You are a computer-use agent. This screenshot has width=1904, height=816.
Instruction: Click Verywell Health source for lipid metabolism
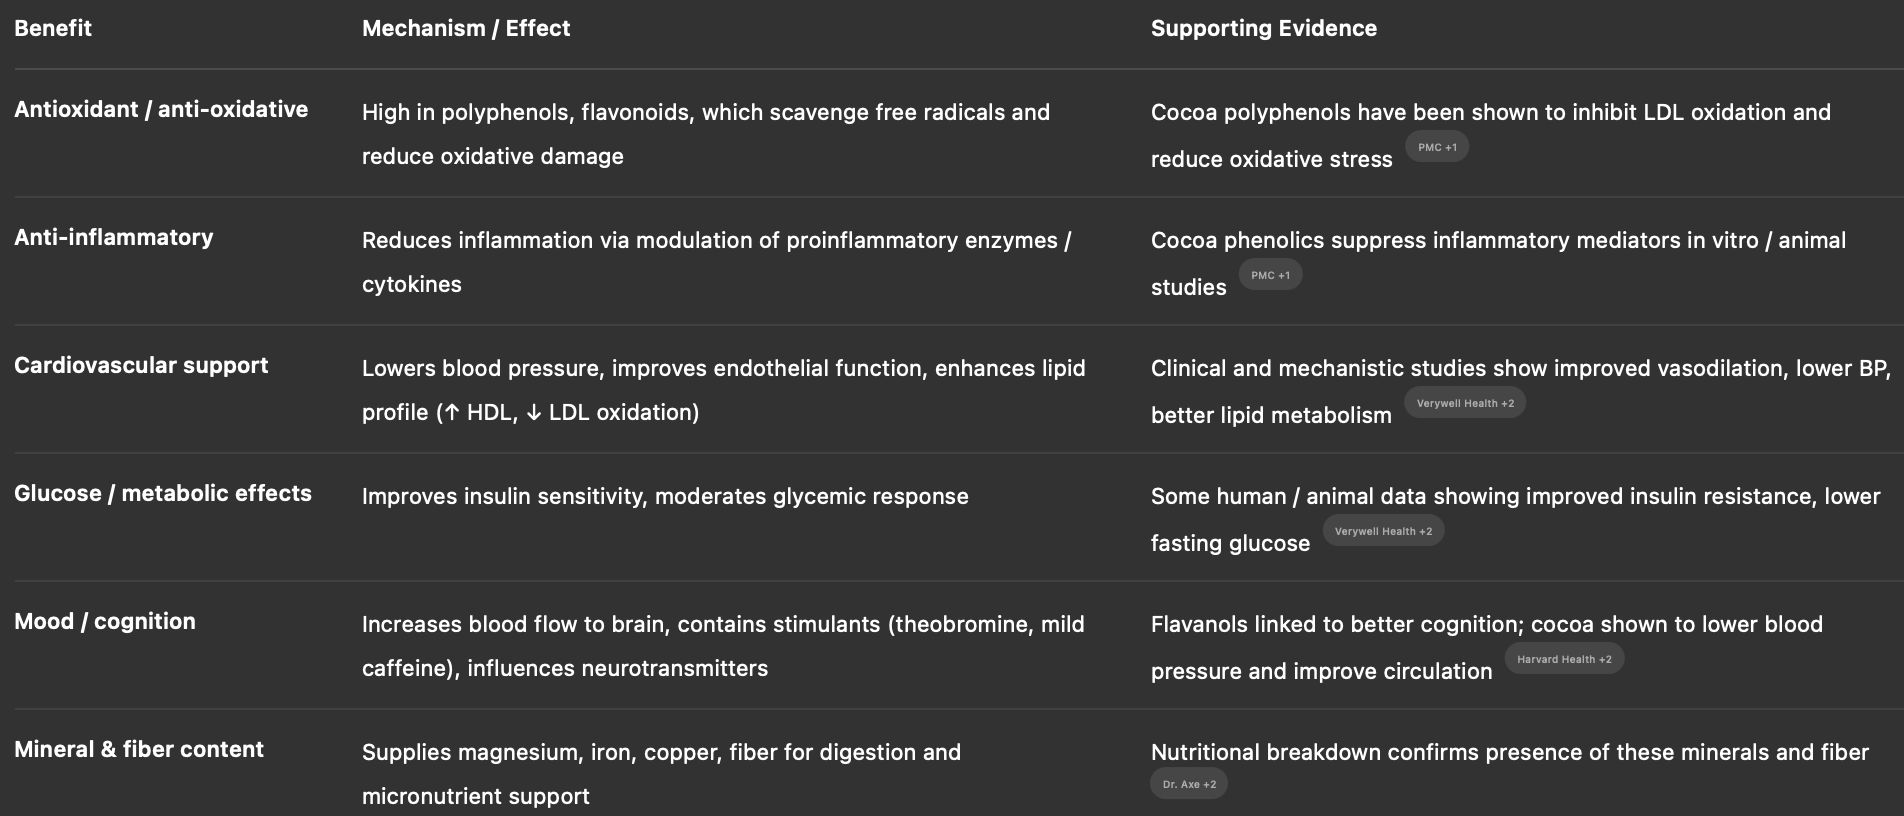coord(1465,403)
